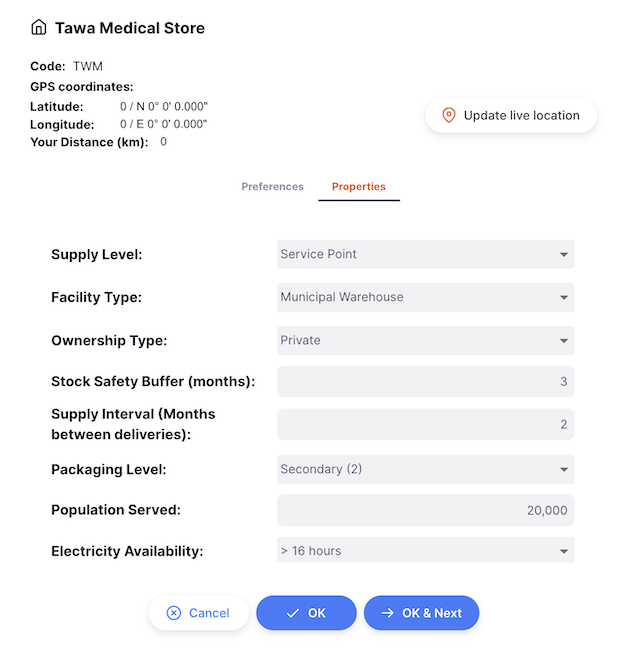Viewport: 644px width, 648px height.
Task: Focus the Stock Safety Buffer field
Action: [425, 381]
